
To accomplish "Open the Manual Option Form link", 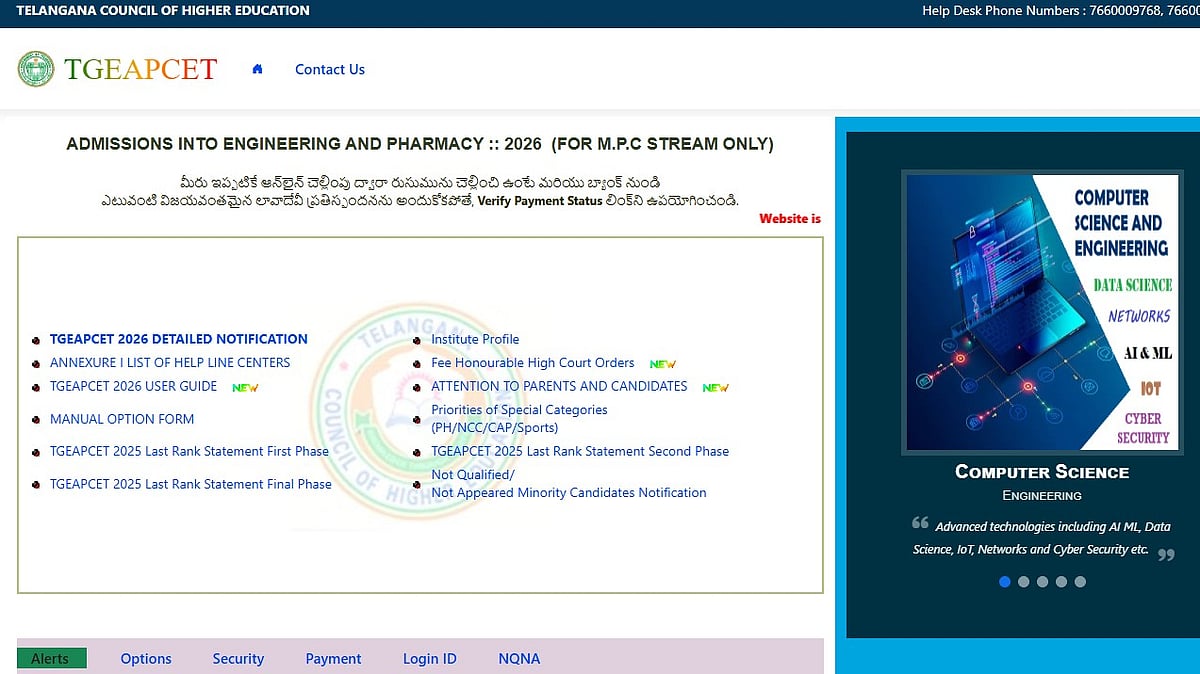I will coord(122,419).
